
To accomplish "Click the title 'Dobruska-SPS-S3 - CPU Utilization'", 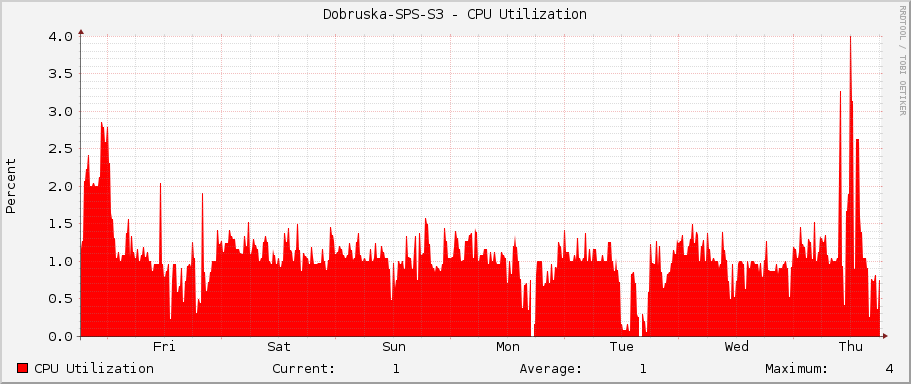I will [x=455, y=15].
